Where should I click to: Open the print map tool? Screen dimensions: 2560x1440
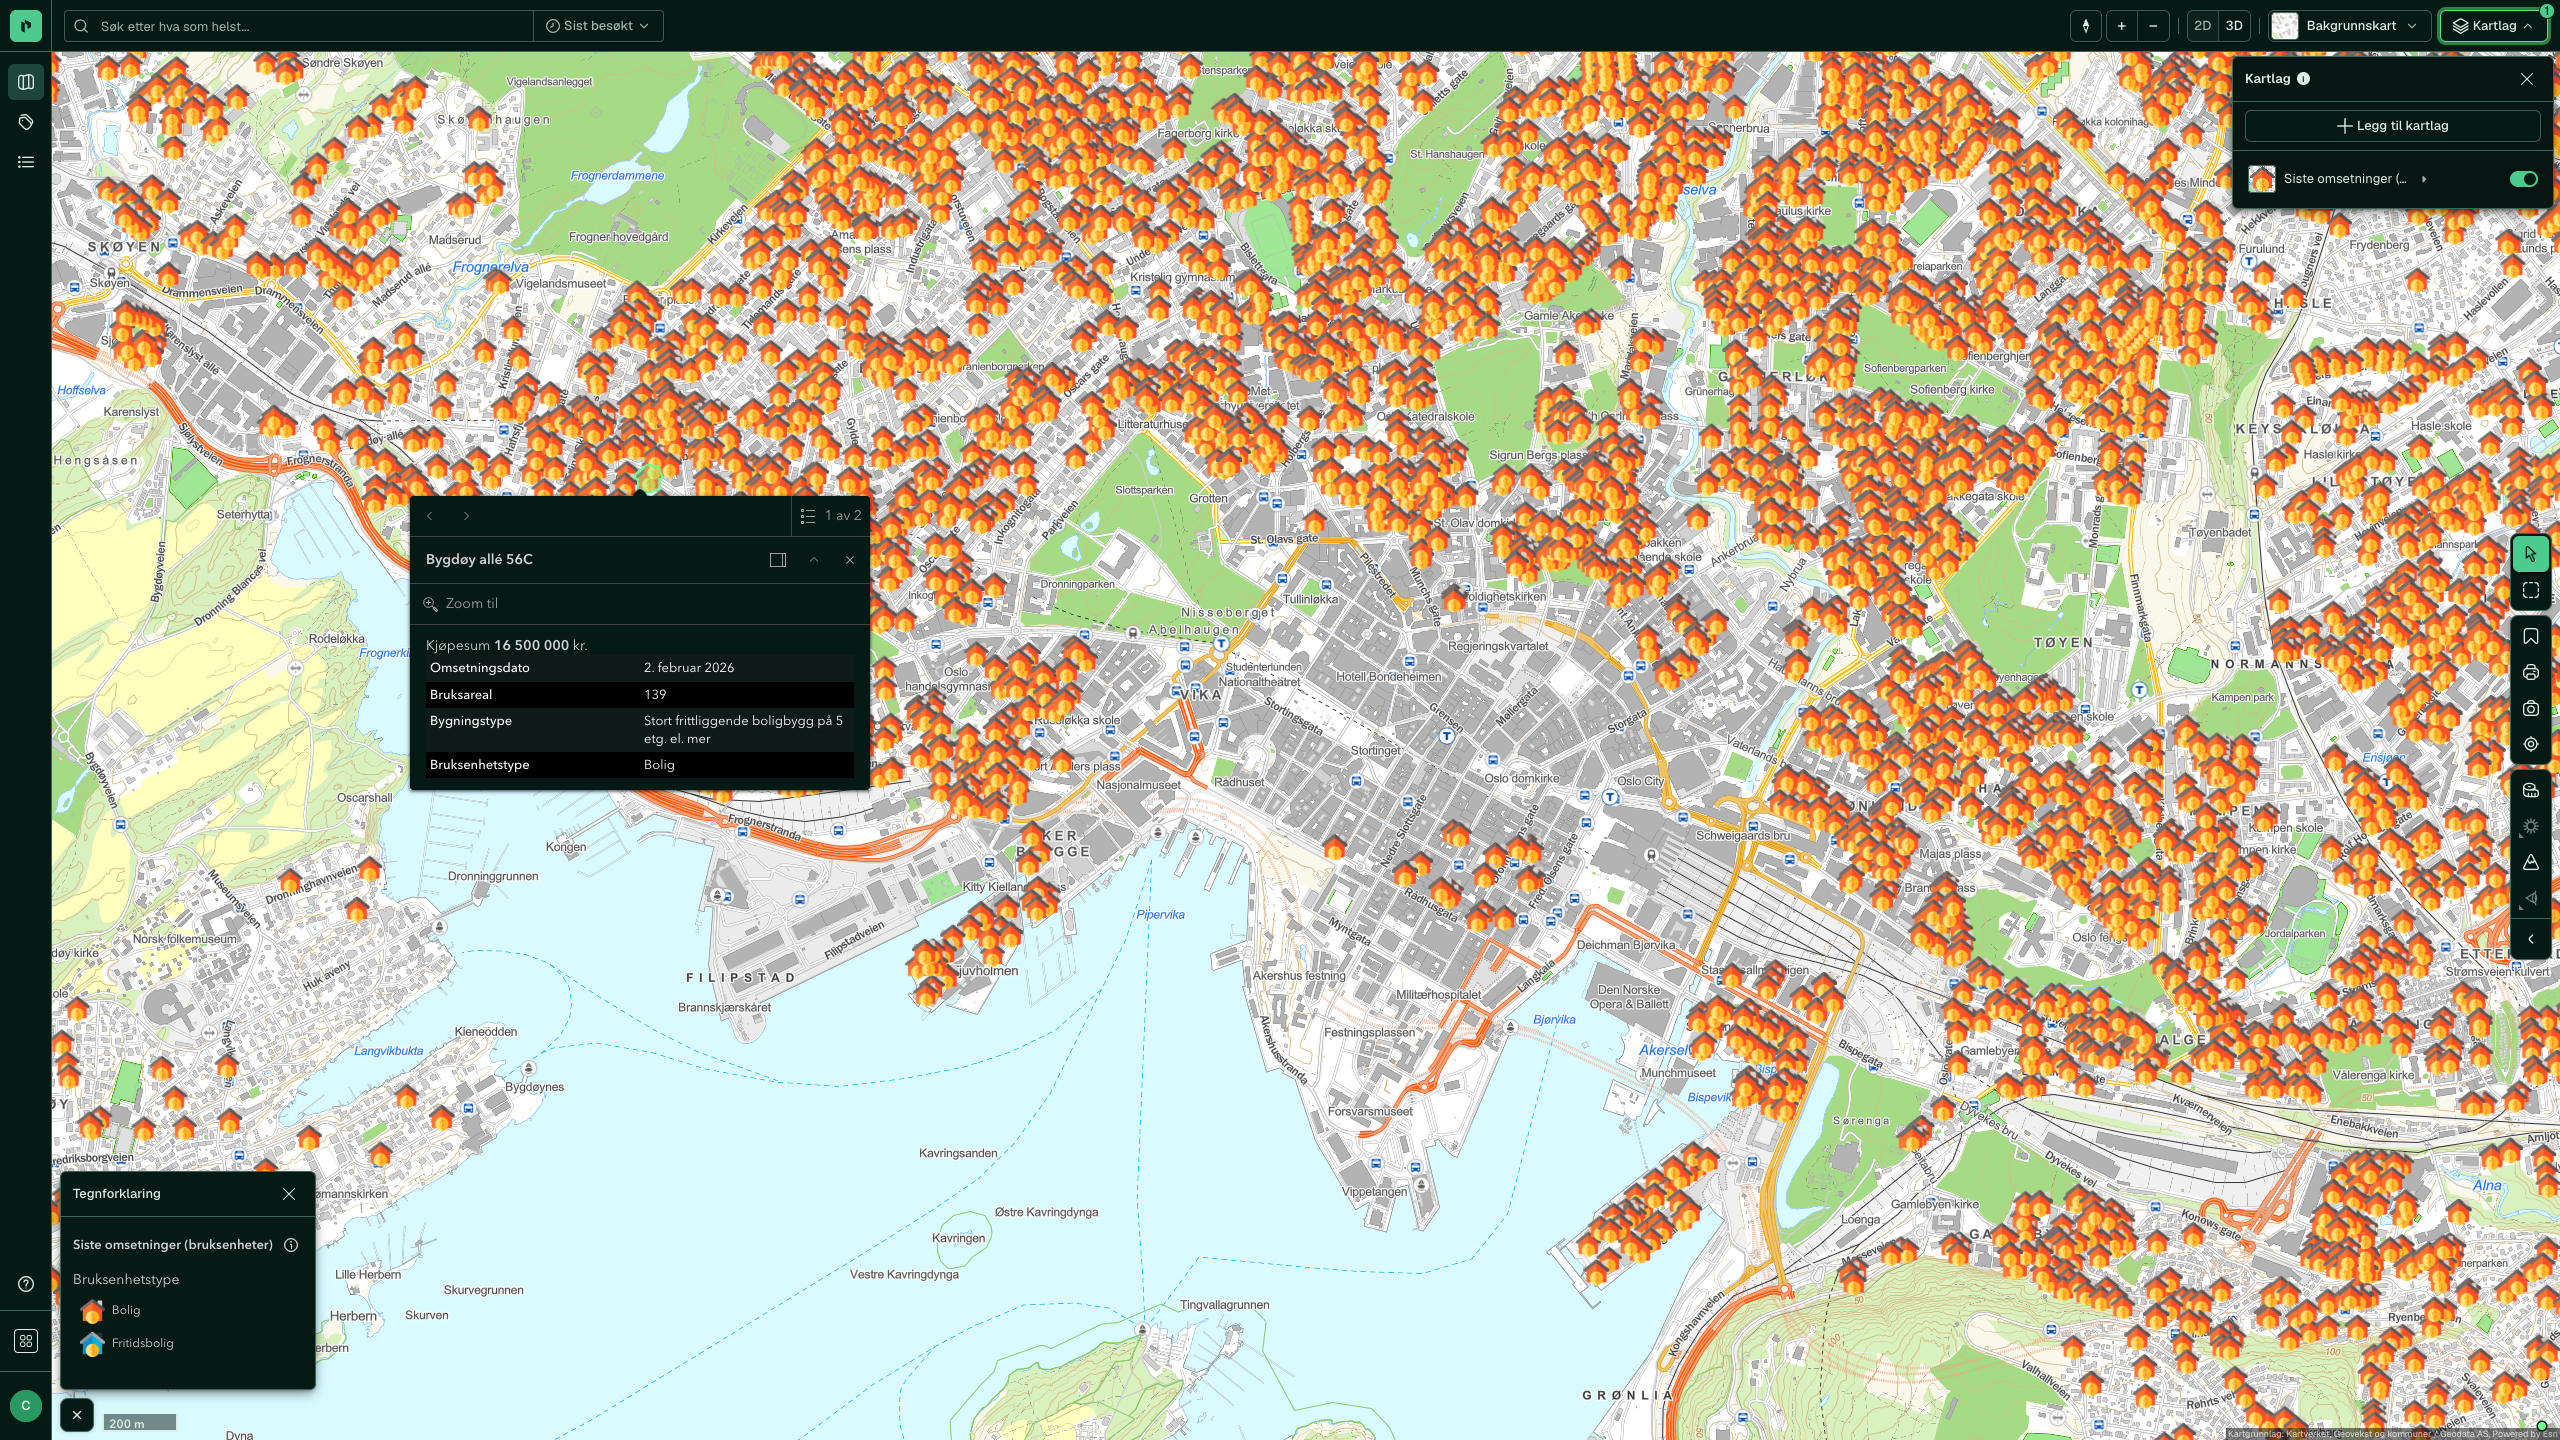2531,673
